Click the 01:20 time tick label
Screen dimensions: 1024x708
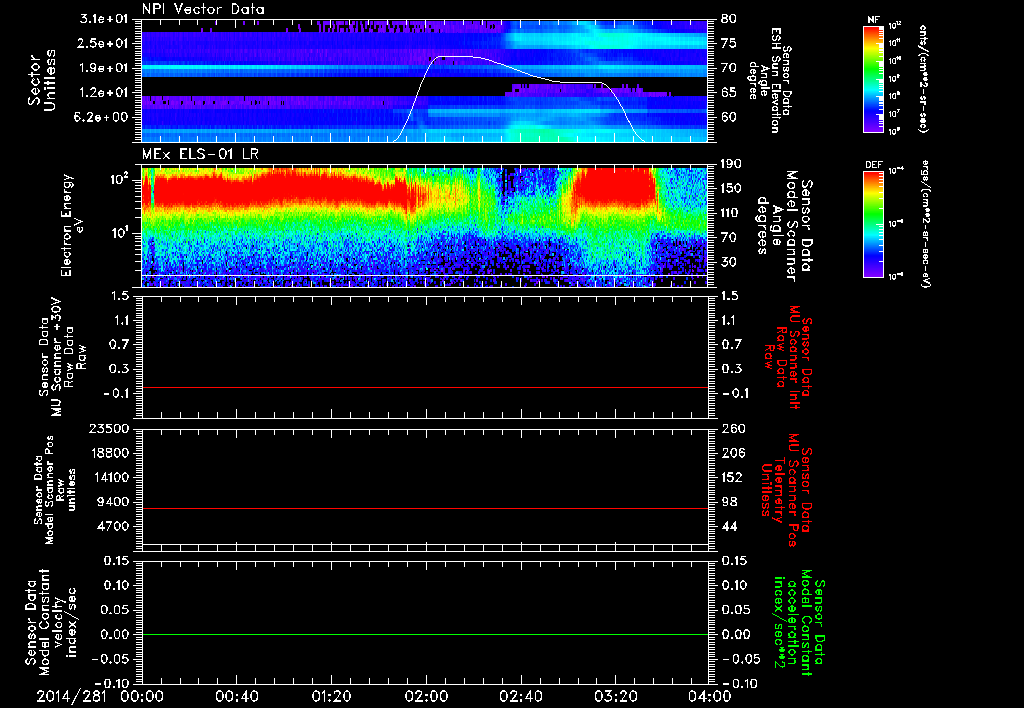330,696
